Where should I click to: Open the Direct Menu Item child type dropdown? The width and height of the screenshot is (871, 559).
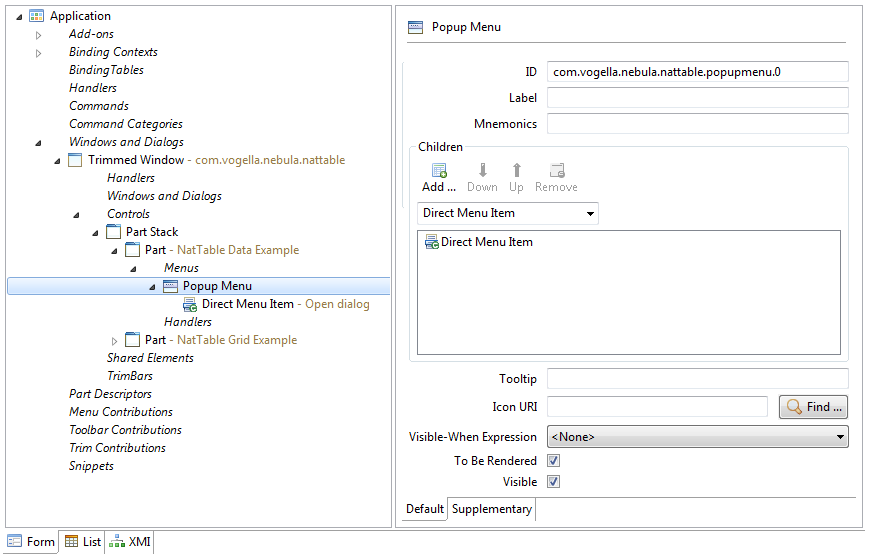click(508, 213)
